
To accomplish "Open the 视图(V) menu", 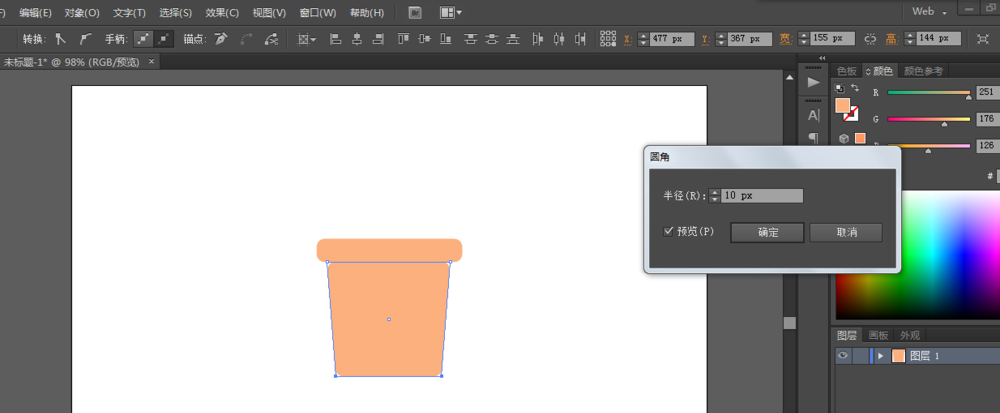I will pos(269,13).
